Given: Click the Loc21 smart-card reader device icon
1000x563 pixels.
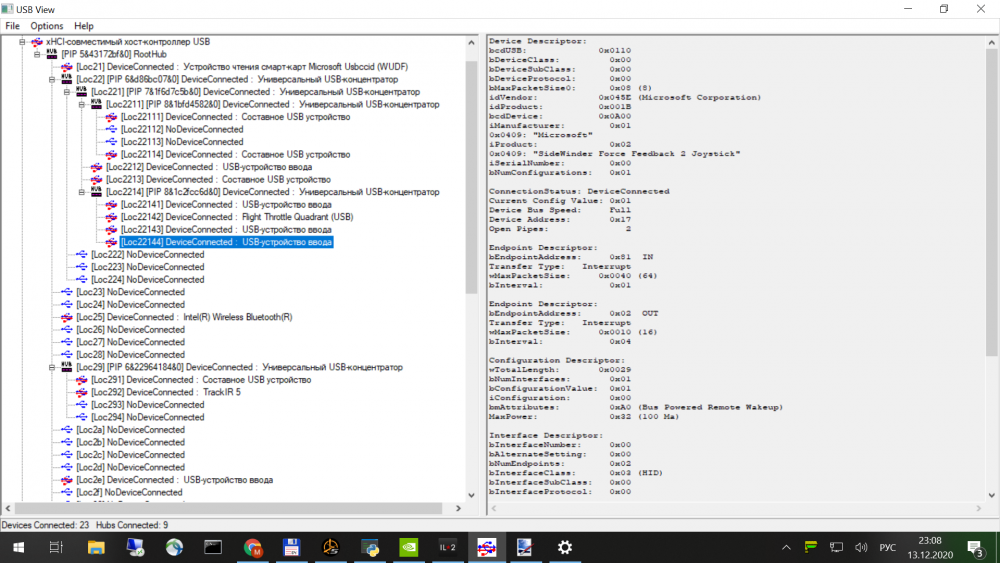Looking at the screenshot, I should [67, 67].
